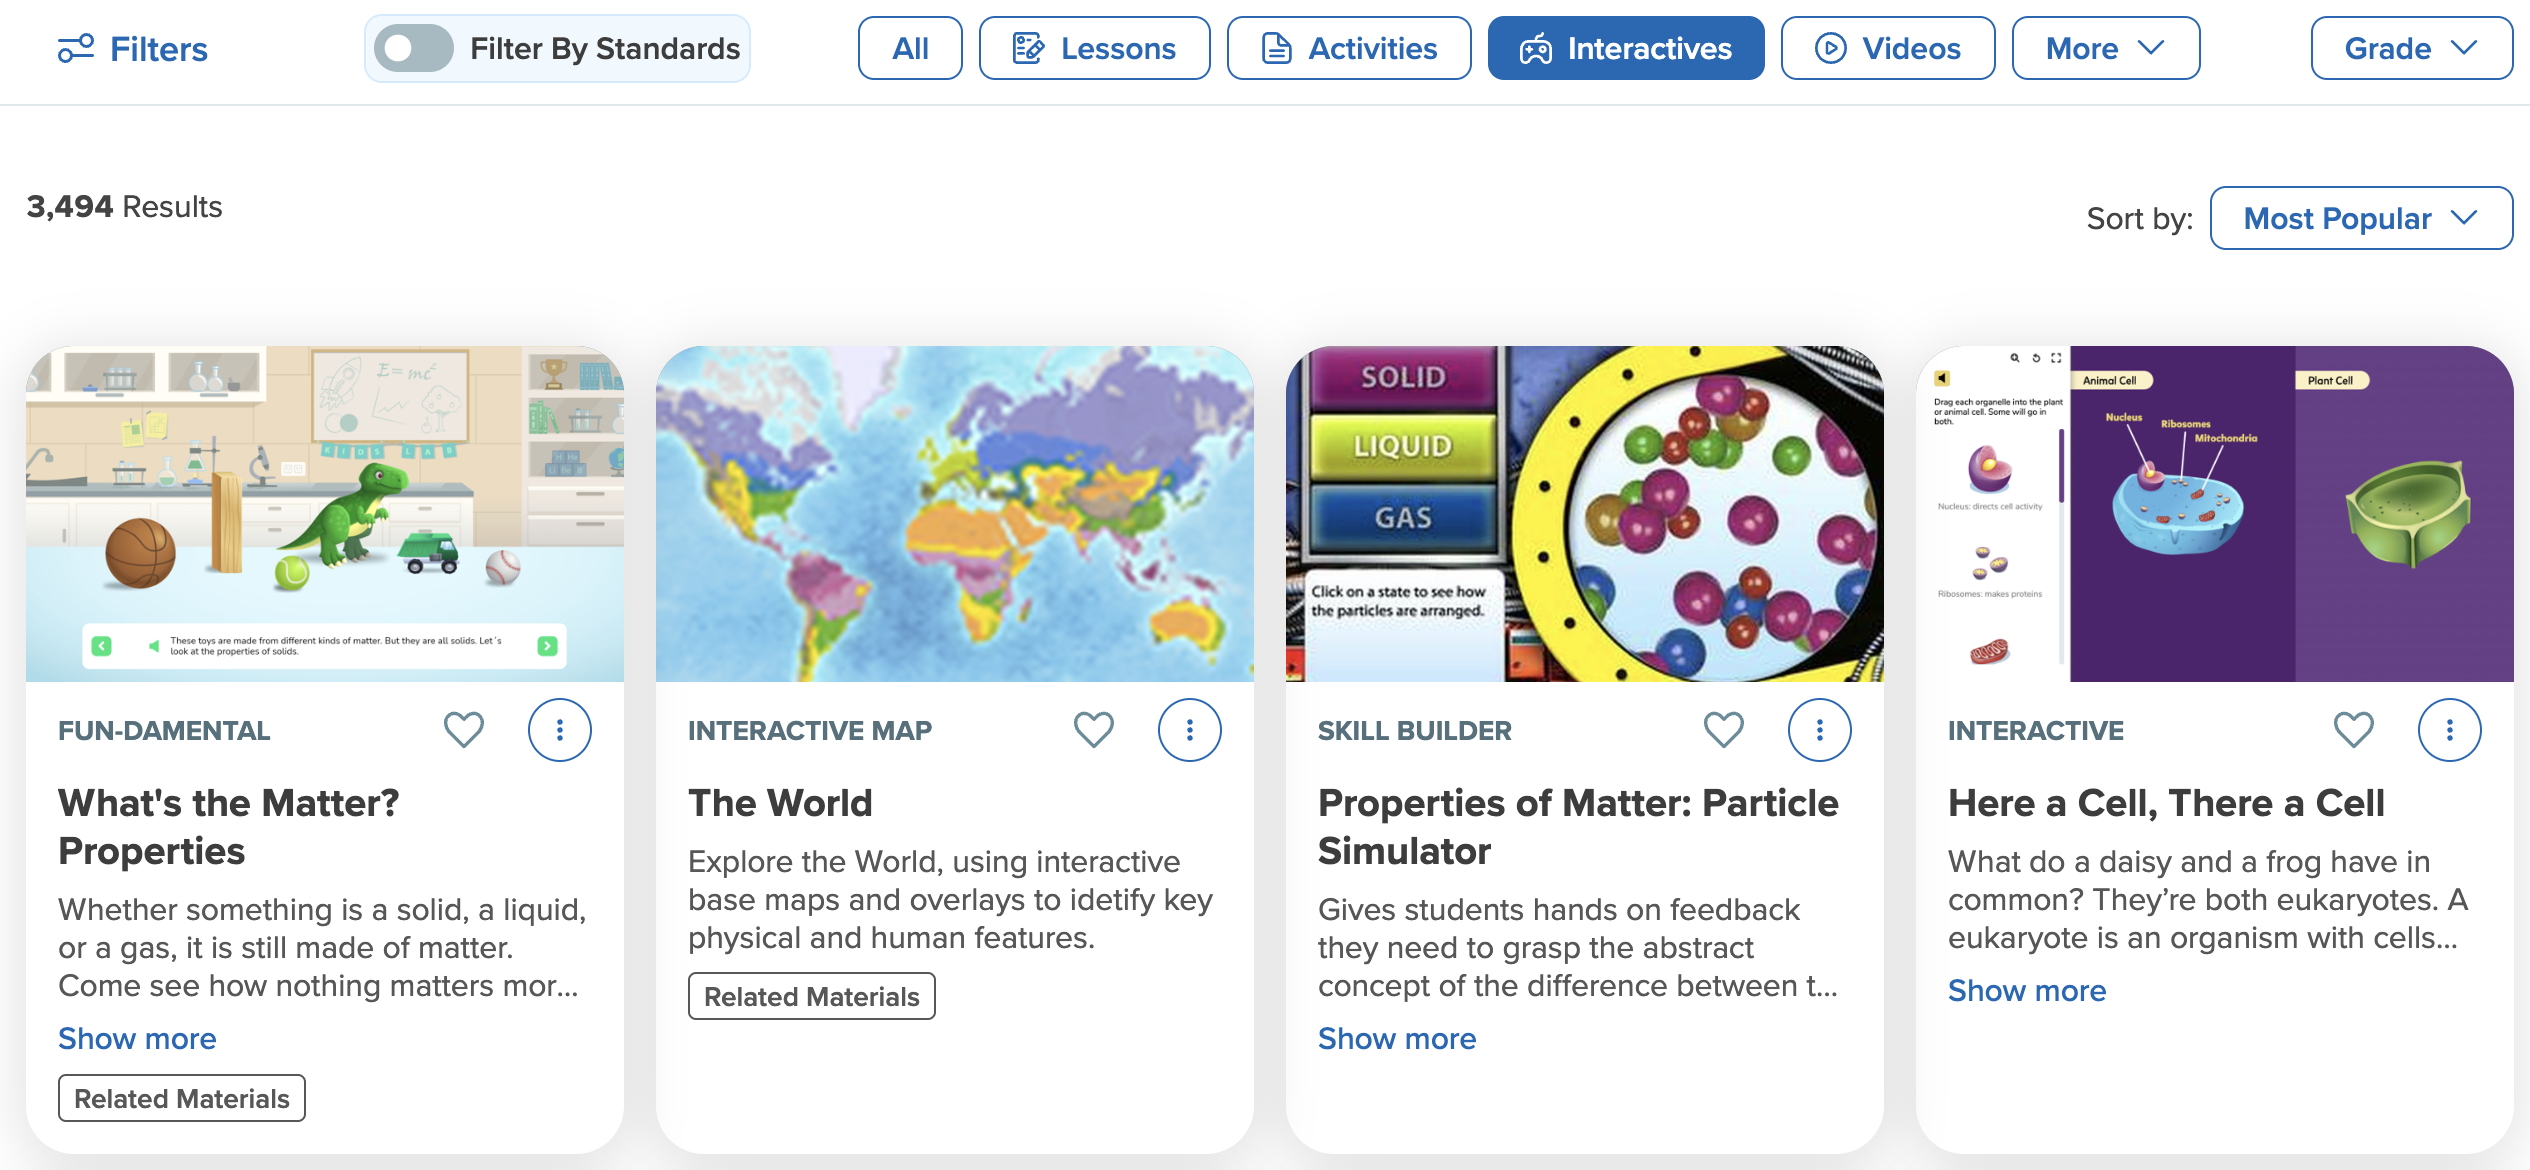Open the Grade dropdown
This screenshot has height=1170, width=2530.
(x=2411, y=47)
